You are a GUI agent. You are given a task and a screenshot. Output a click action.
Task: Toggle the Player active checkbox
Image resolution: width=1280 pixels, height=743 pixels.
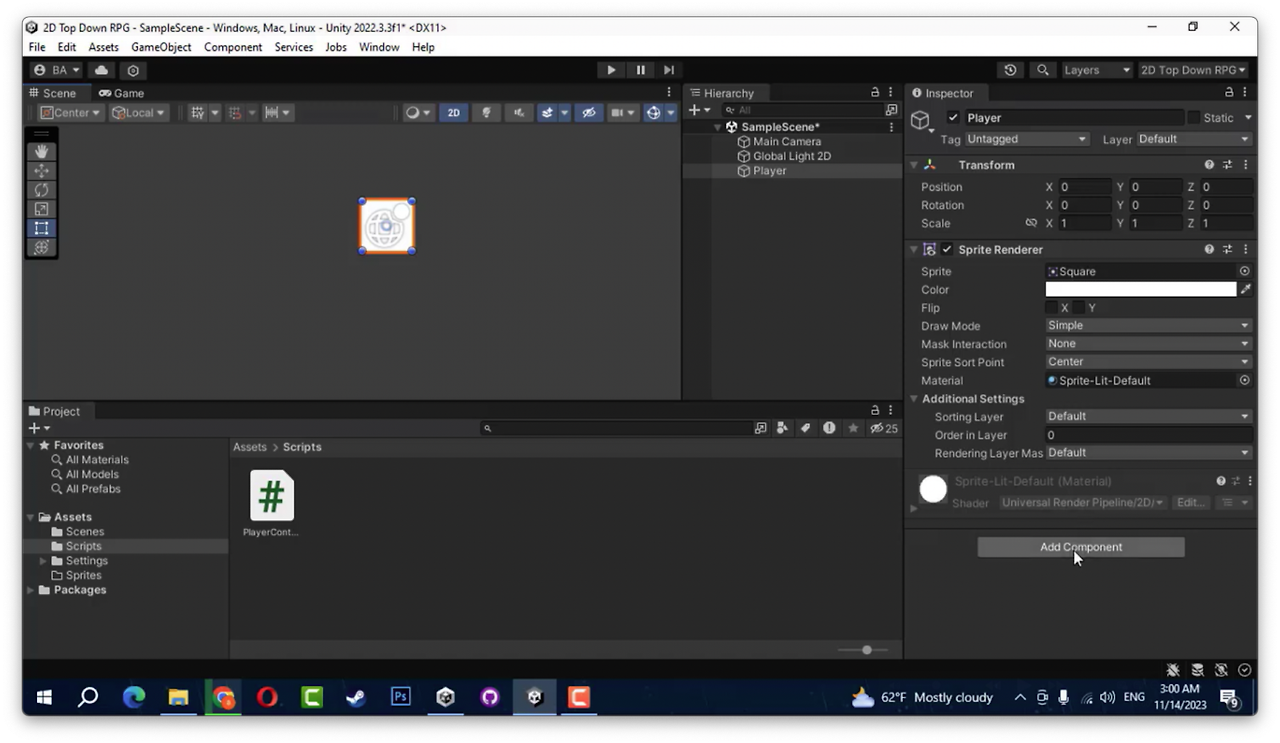953,117
